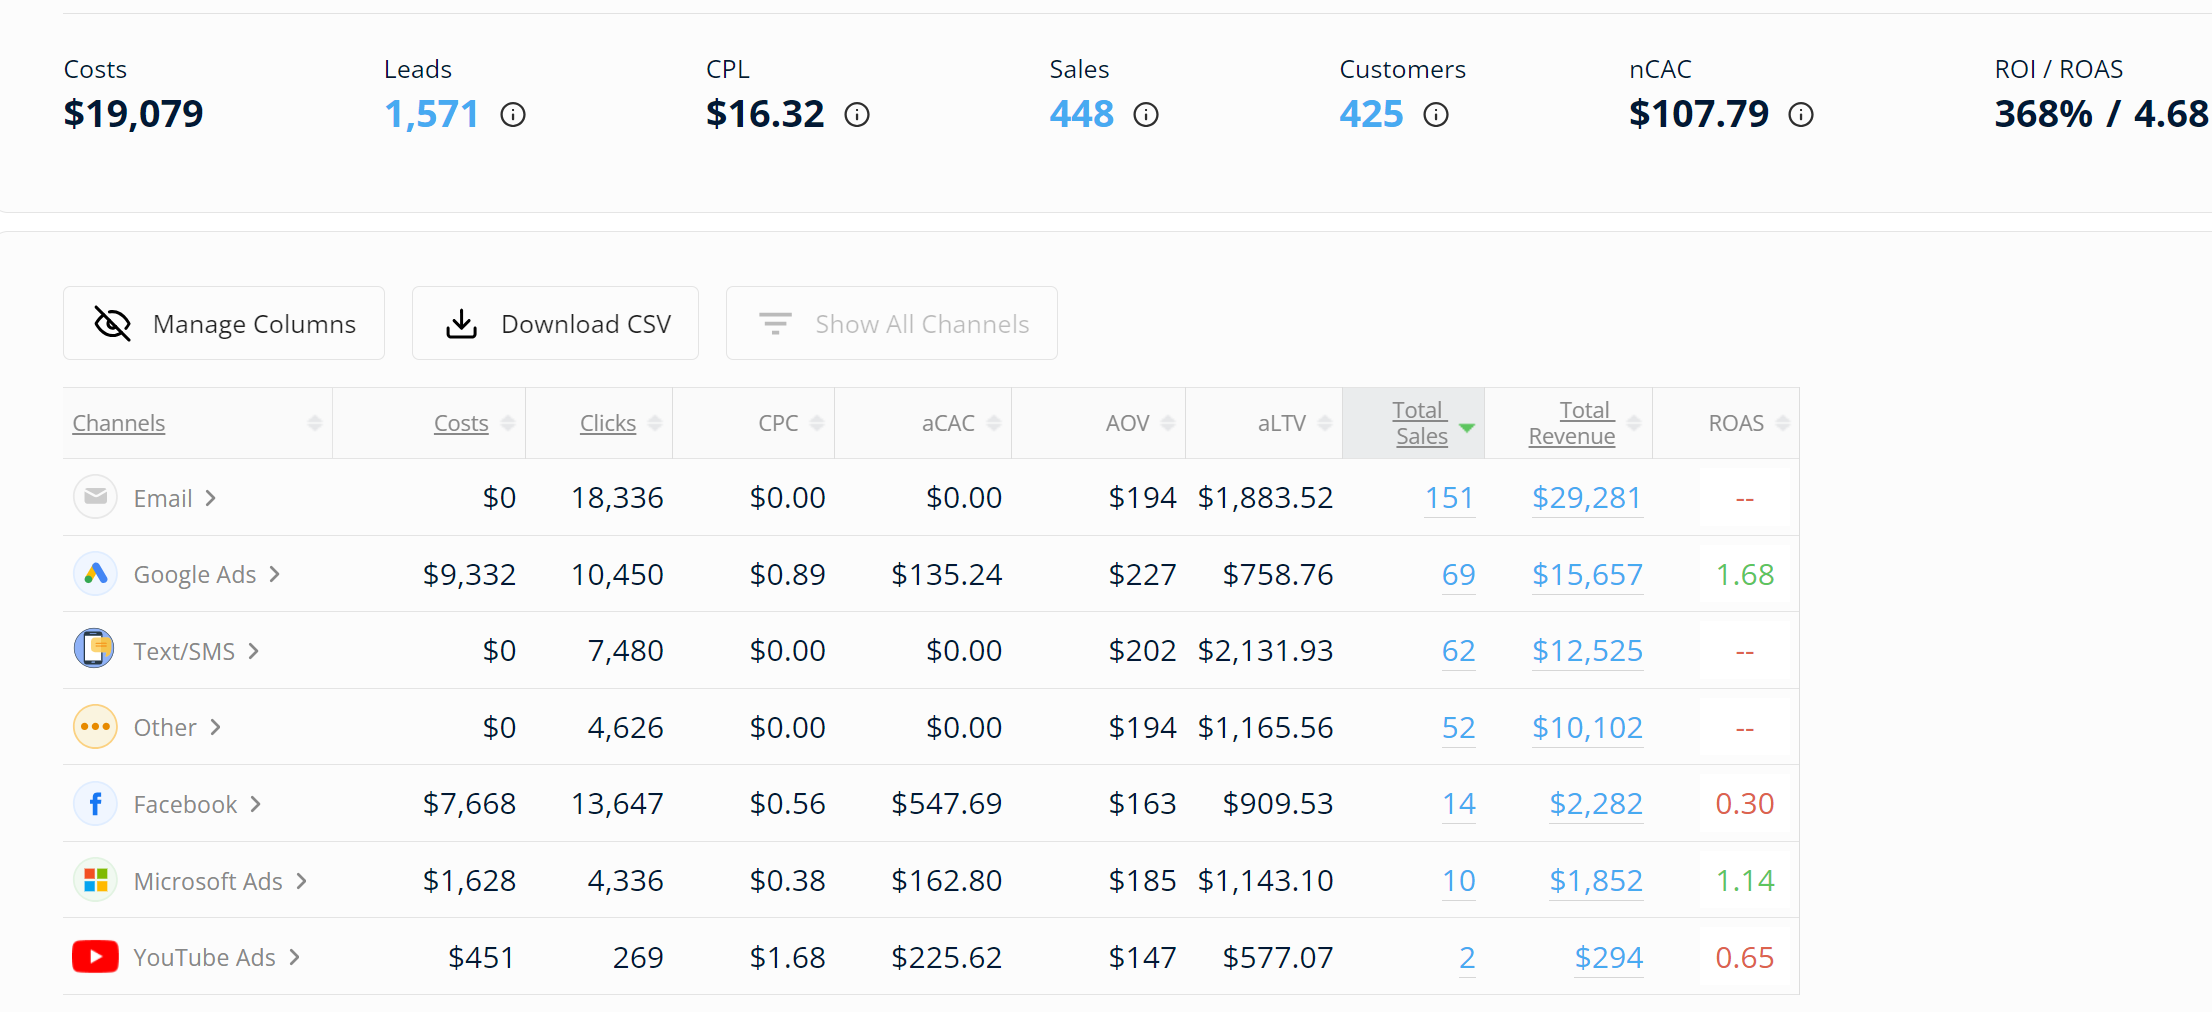Click the Google Ads logo icon
This screenshot has height=1012, width=2212.
(x=96, y=574)
